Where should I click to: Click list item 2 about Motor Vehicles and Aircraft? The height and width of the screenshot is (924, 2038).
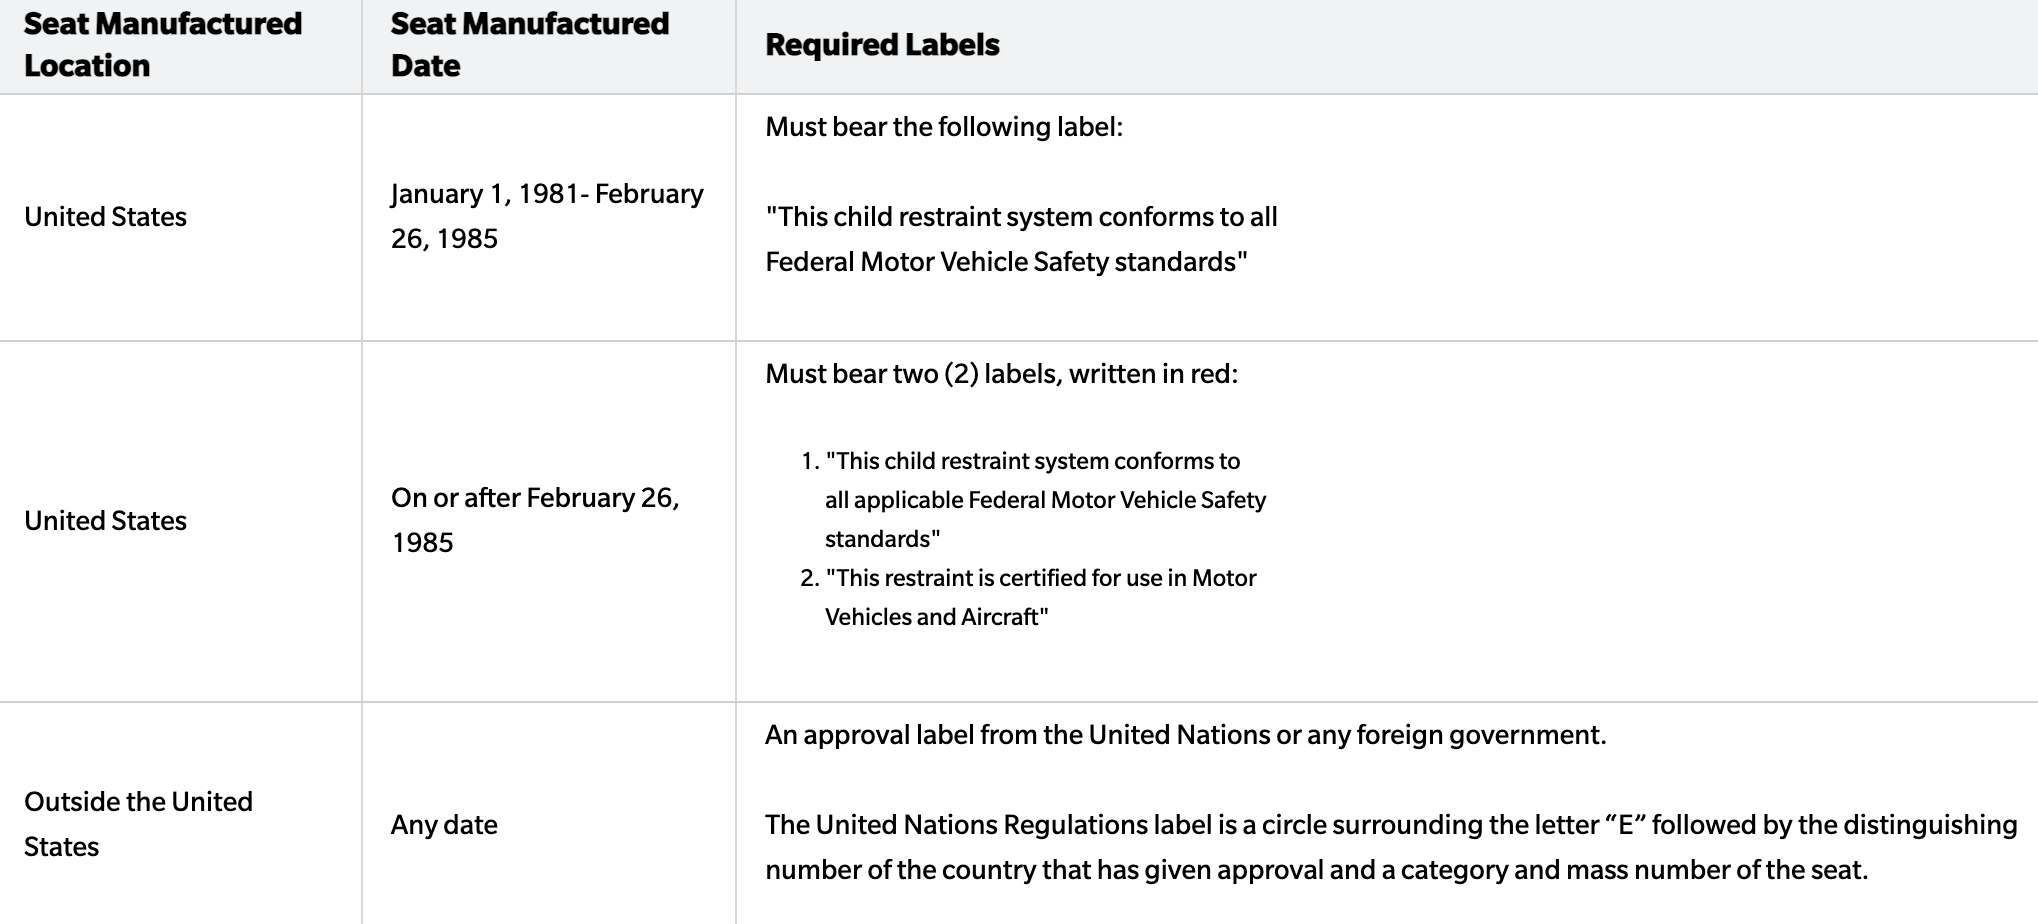1040,597
